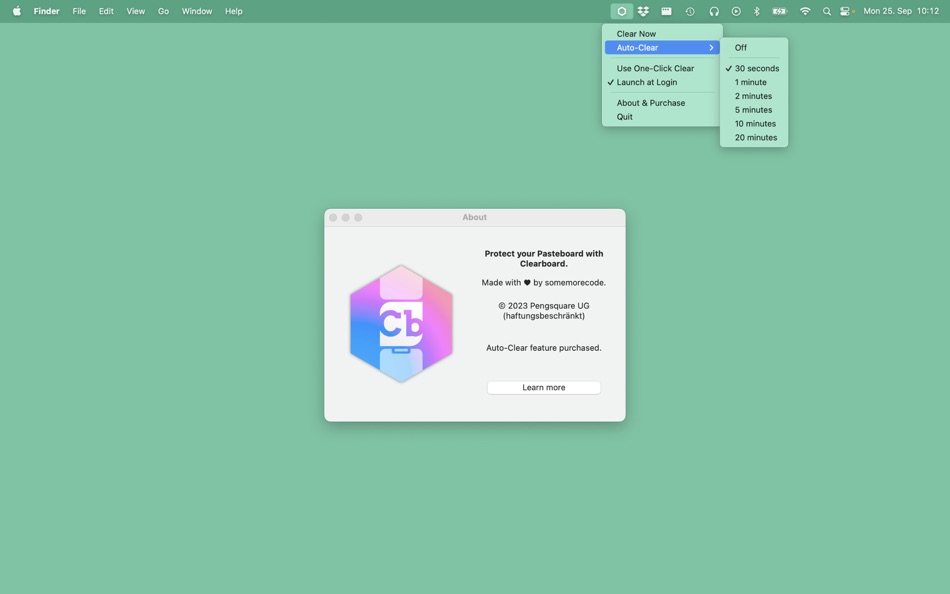The width and height of the screenshot is (950, 594).
Task: Open the View menu
Action: [x=136, y=11]
